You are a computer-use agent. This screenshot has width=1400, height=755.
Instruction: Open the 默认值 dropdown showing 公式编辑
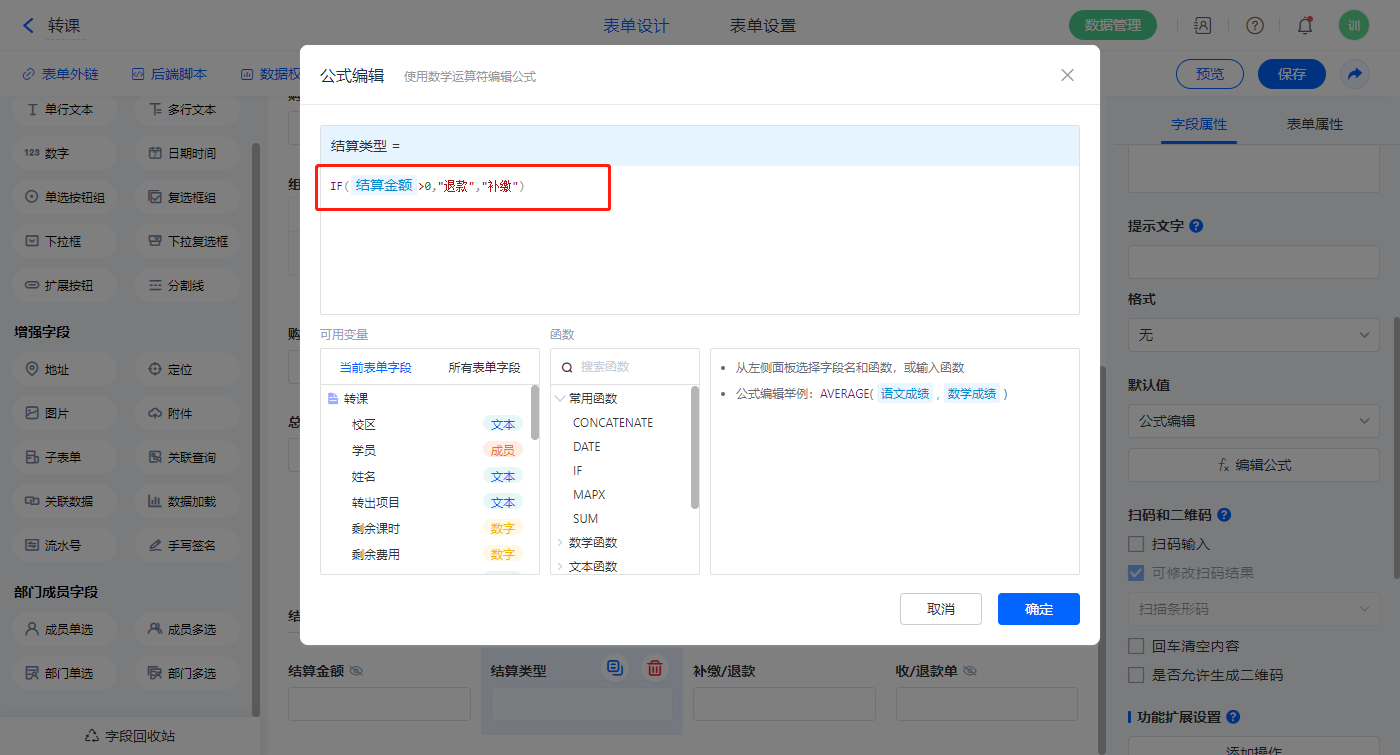(x=1254, y=421)
